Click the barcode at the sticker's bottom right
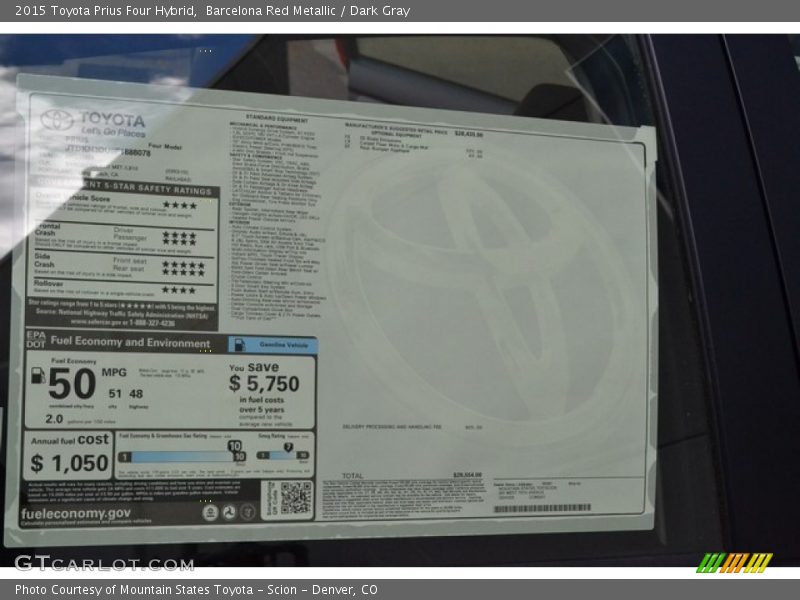Image resolution: width=800 pixels, height=600 pixels. [x=542, y=508]
